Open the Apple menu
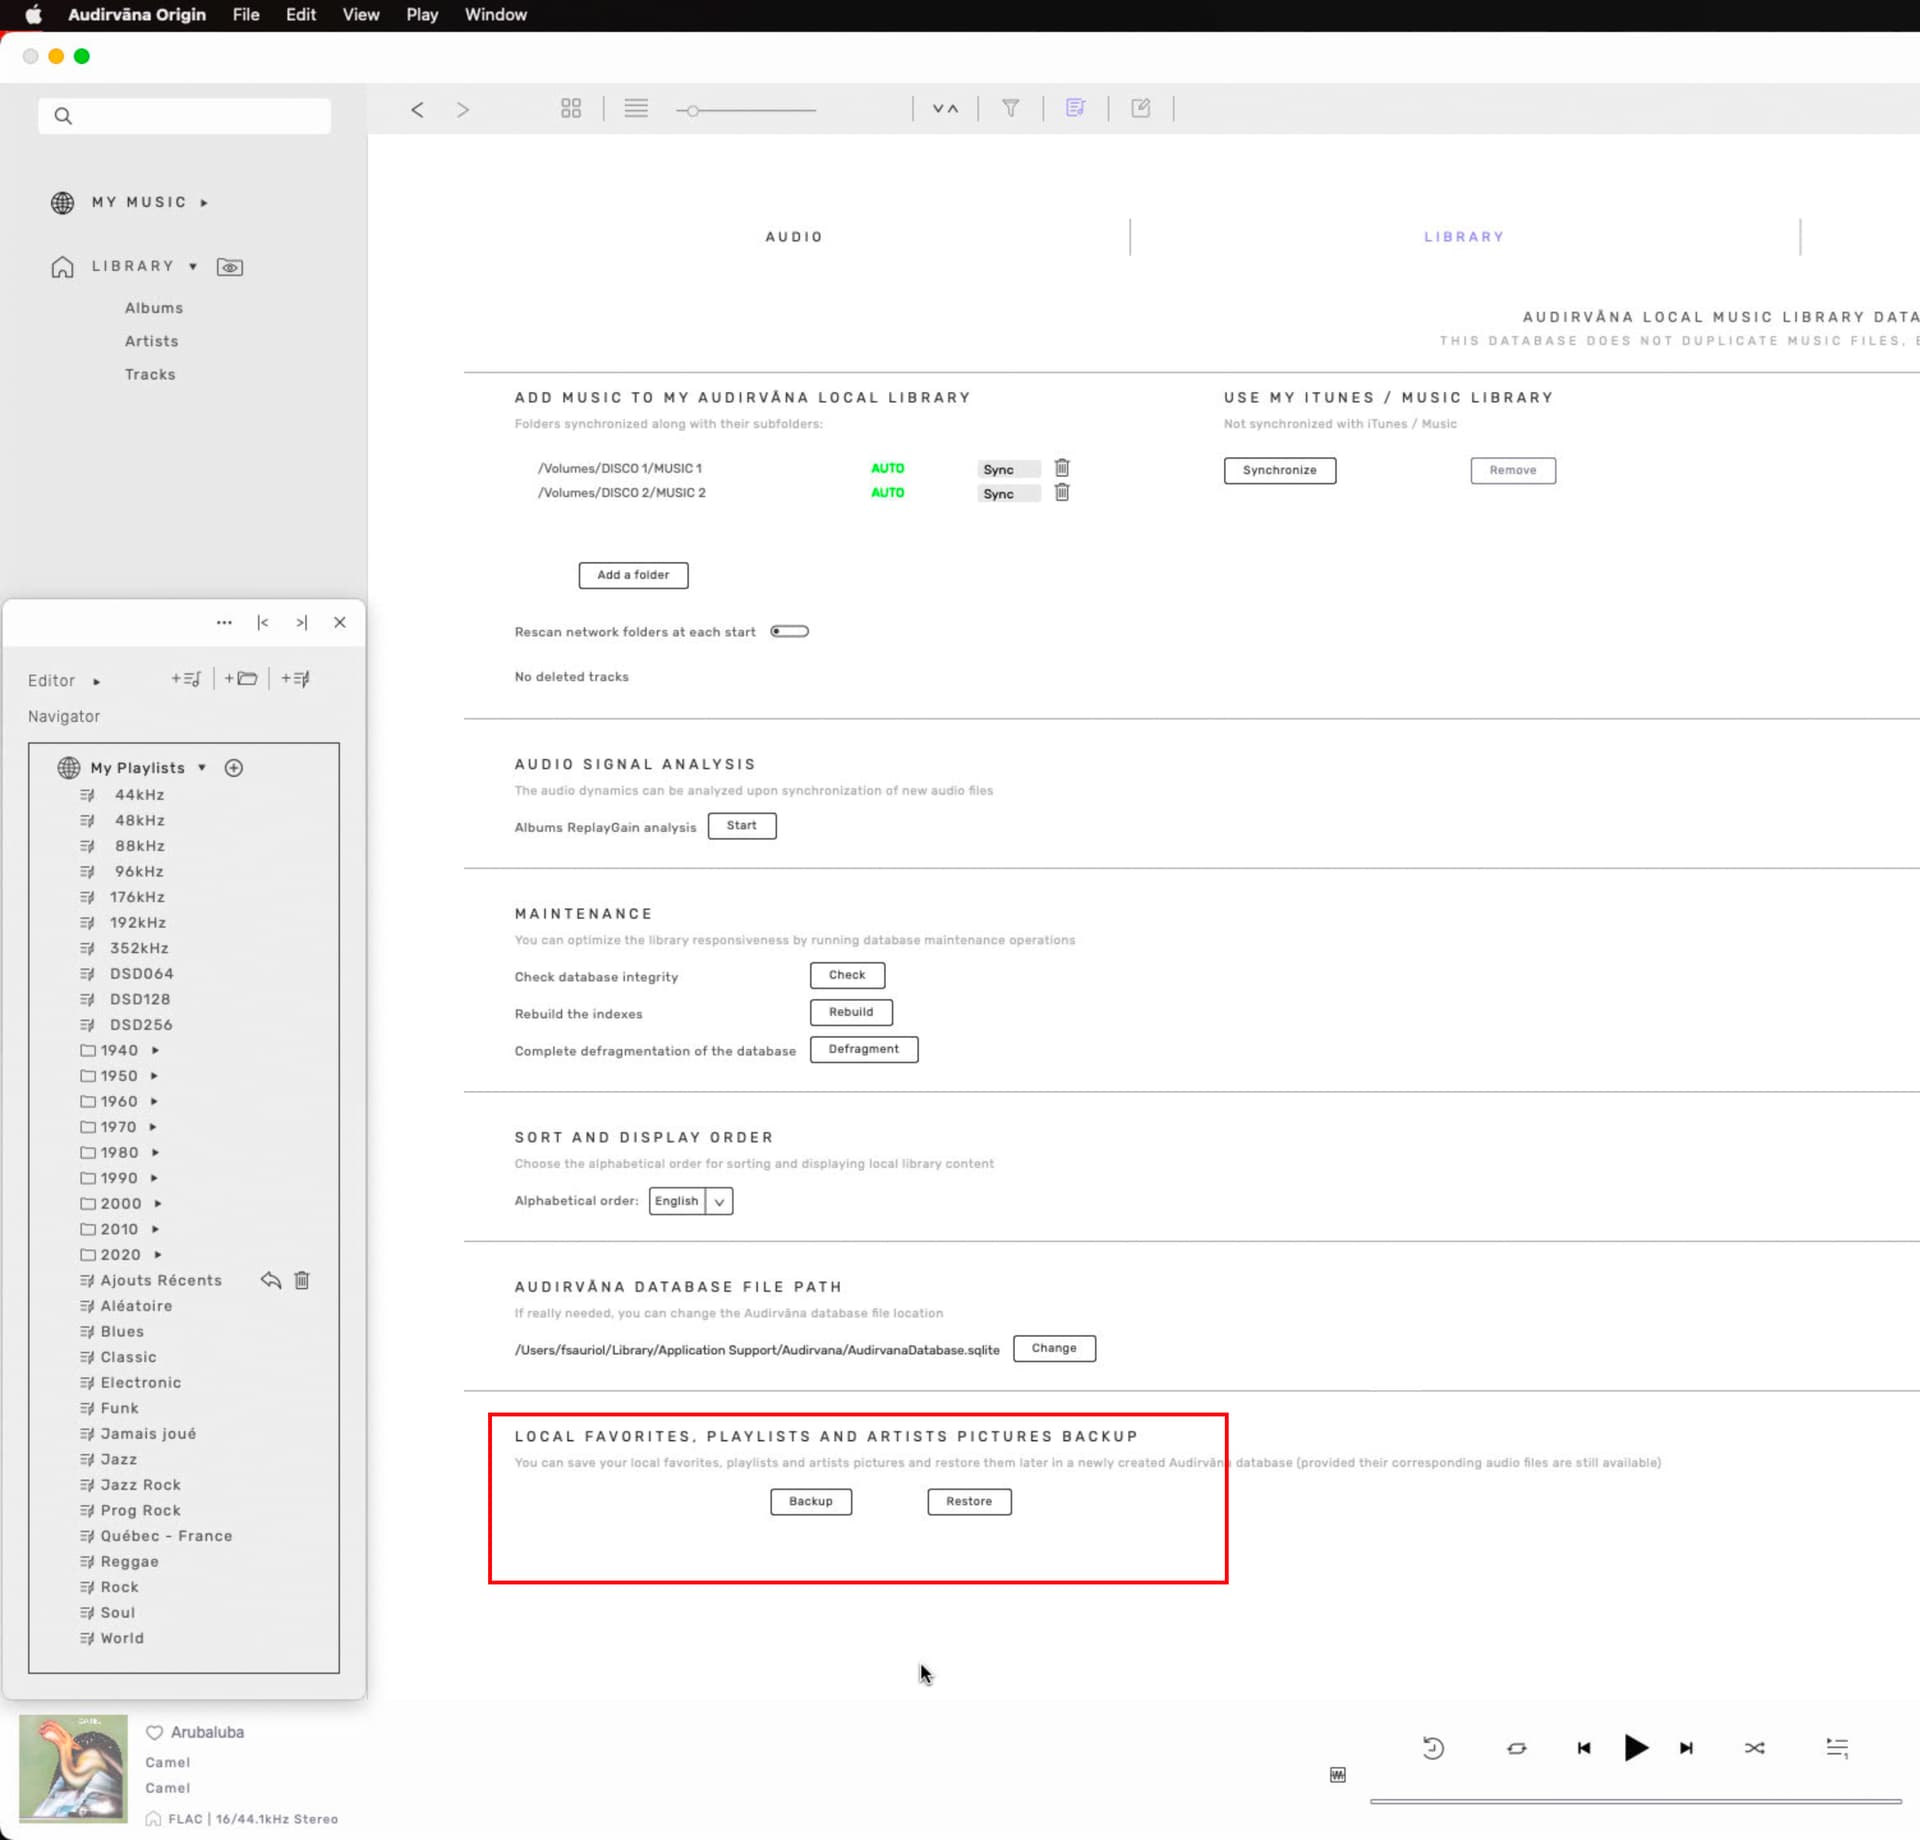Viewport: 1920px width, 1840px height. pyautogui.click(x=33, y=15)
